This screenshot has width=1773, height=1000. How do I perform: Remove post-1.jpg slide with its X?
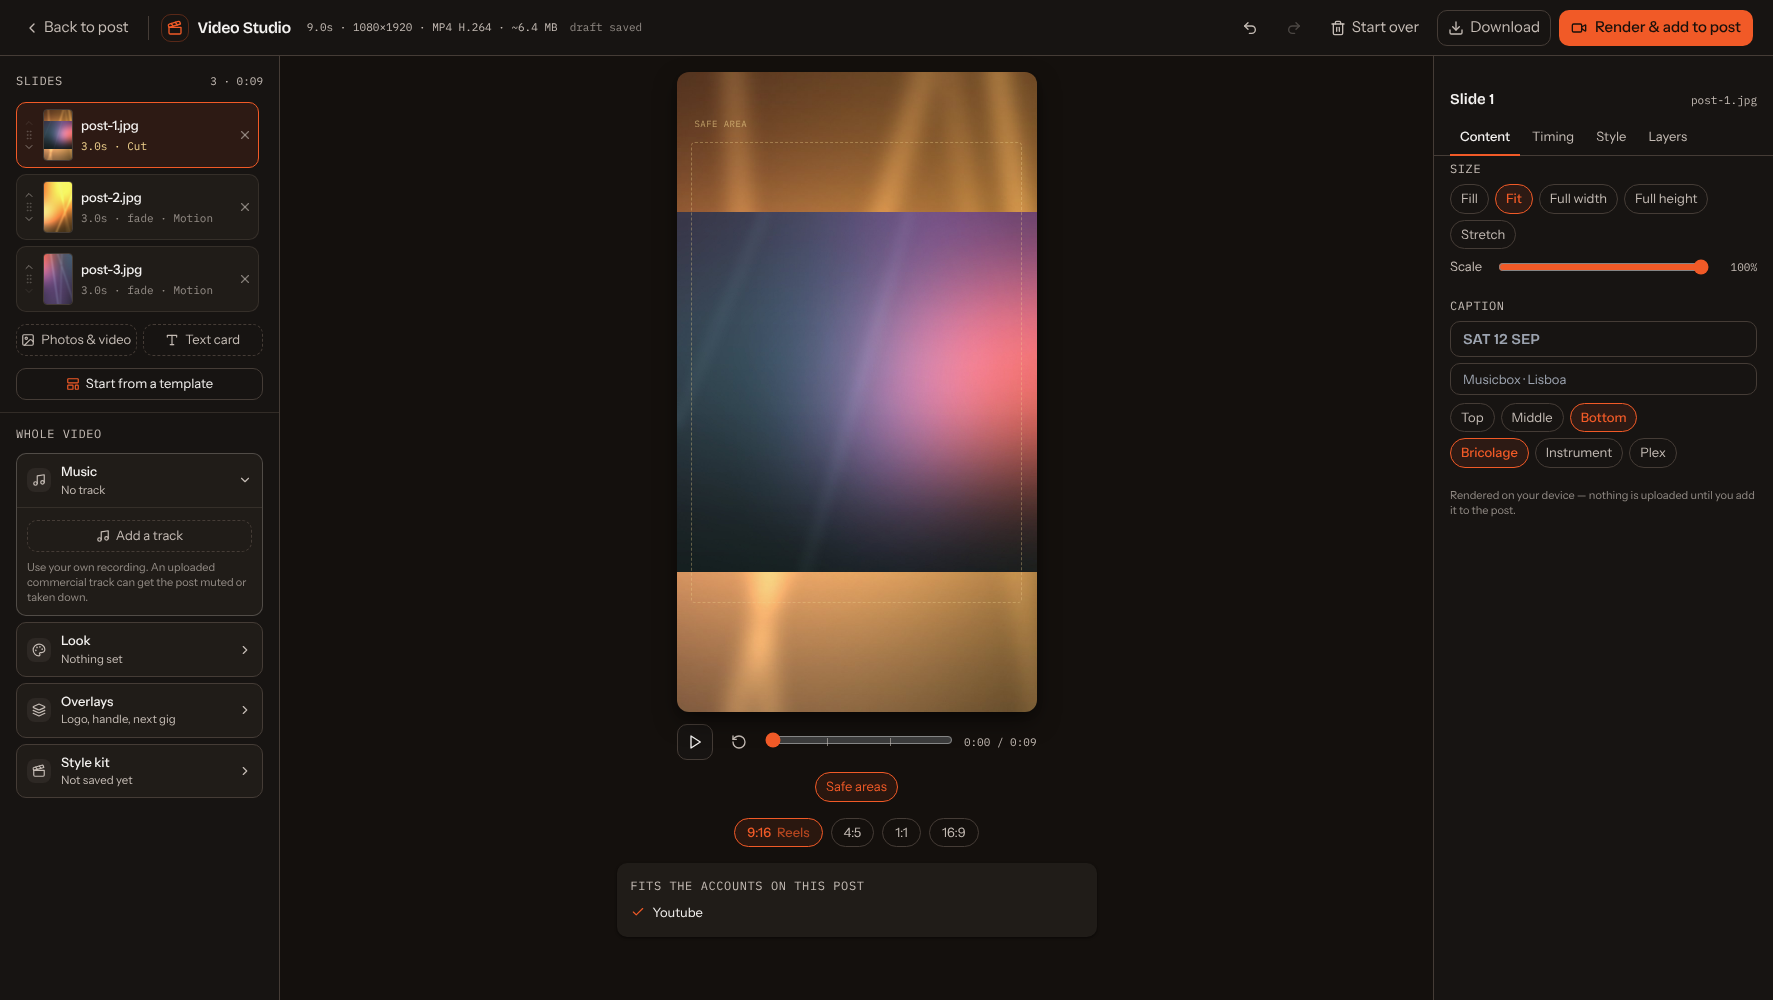(x=245, y=135)
